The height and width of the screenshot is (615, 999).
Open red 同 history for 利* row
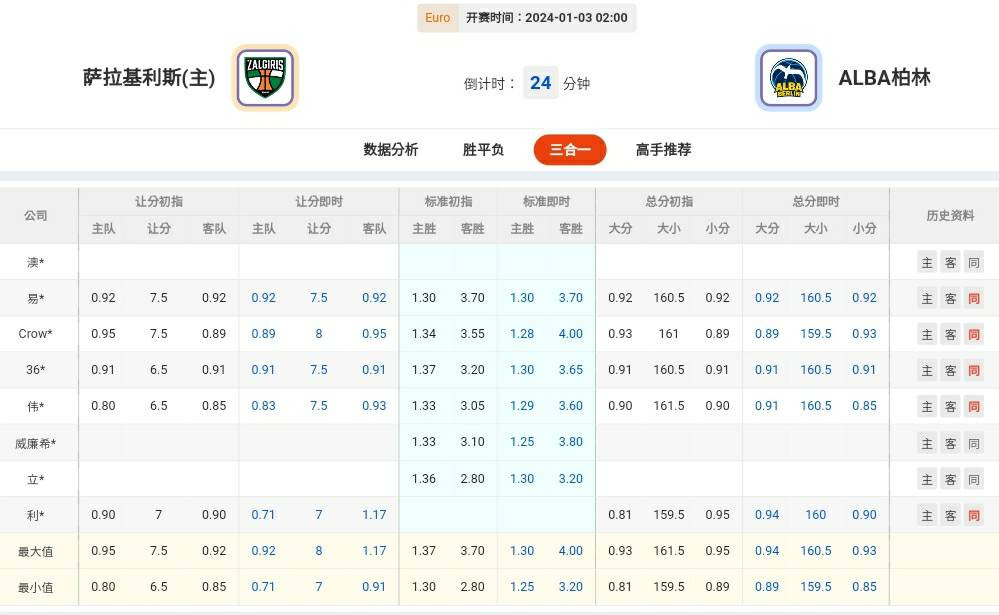coord(974,515)
